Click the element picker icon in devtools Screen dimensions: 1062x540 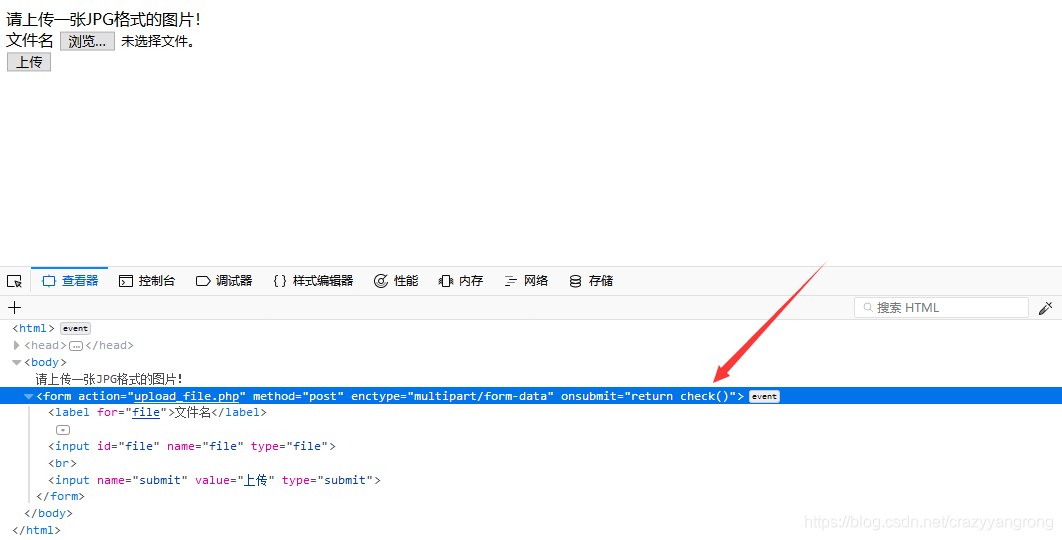14,281
